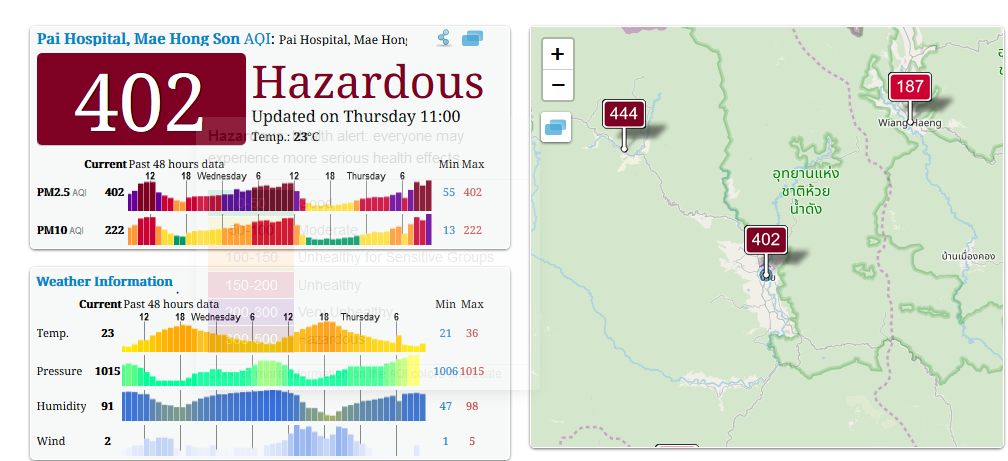Click the blue windows icon in AQI header

(x=473, y=39)
